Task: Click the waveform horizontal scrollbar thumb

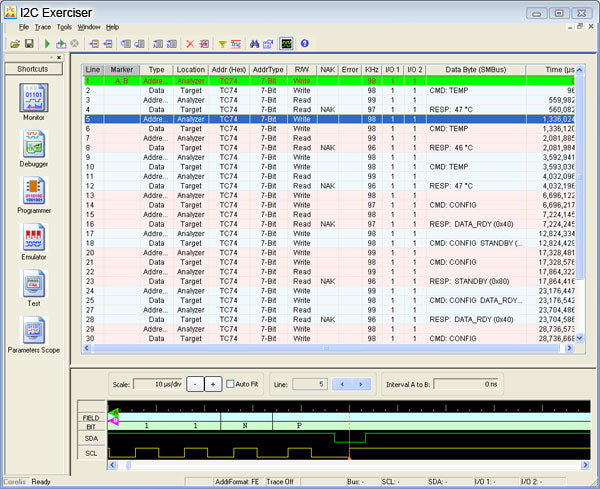Action: (x=129, y=465)
